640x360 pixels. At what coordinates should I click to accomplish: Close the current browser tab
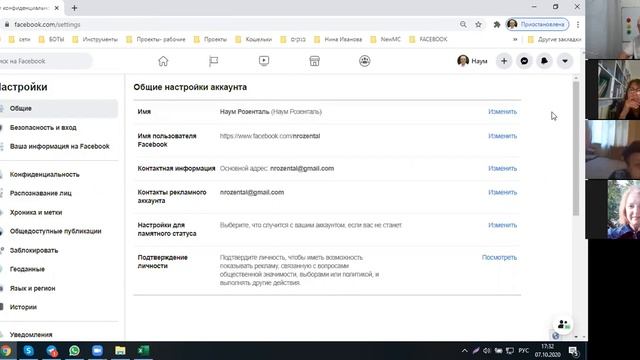pyautogui.click(x=57, y=8)
